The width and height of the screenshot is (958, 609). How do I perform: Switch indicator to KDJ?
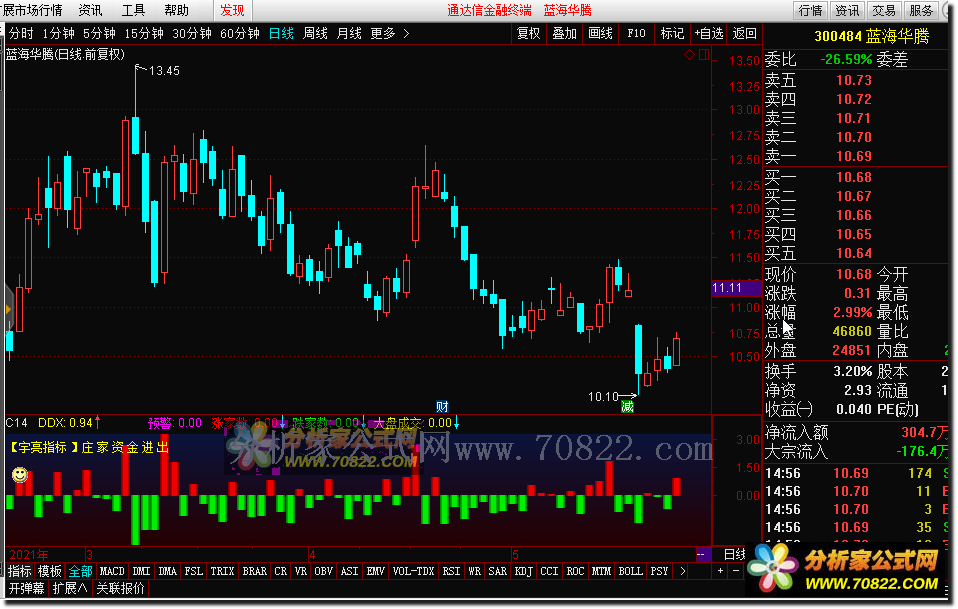point(524,571)
